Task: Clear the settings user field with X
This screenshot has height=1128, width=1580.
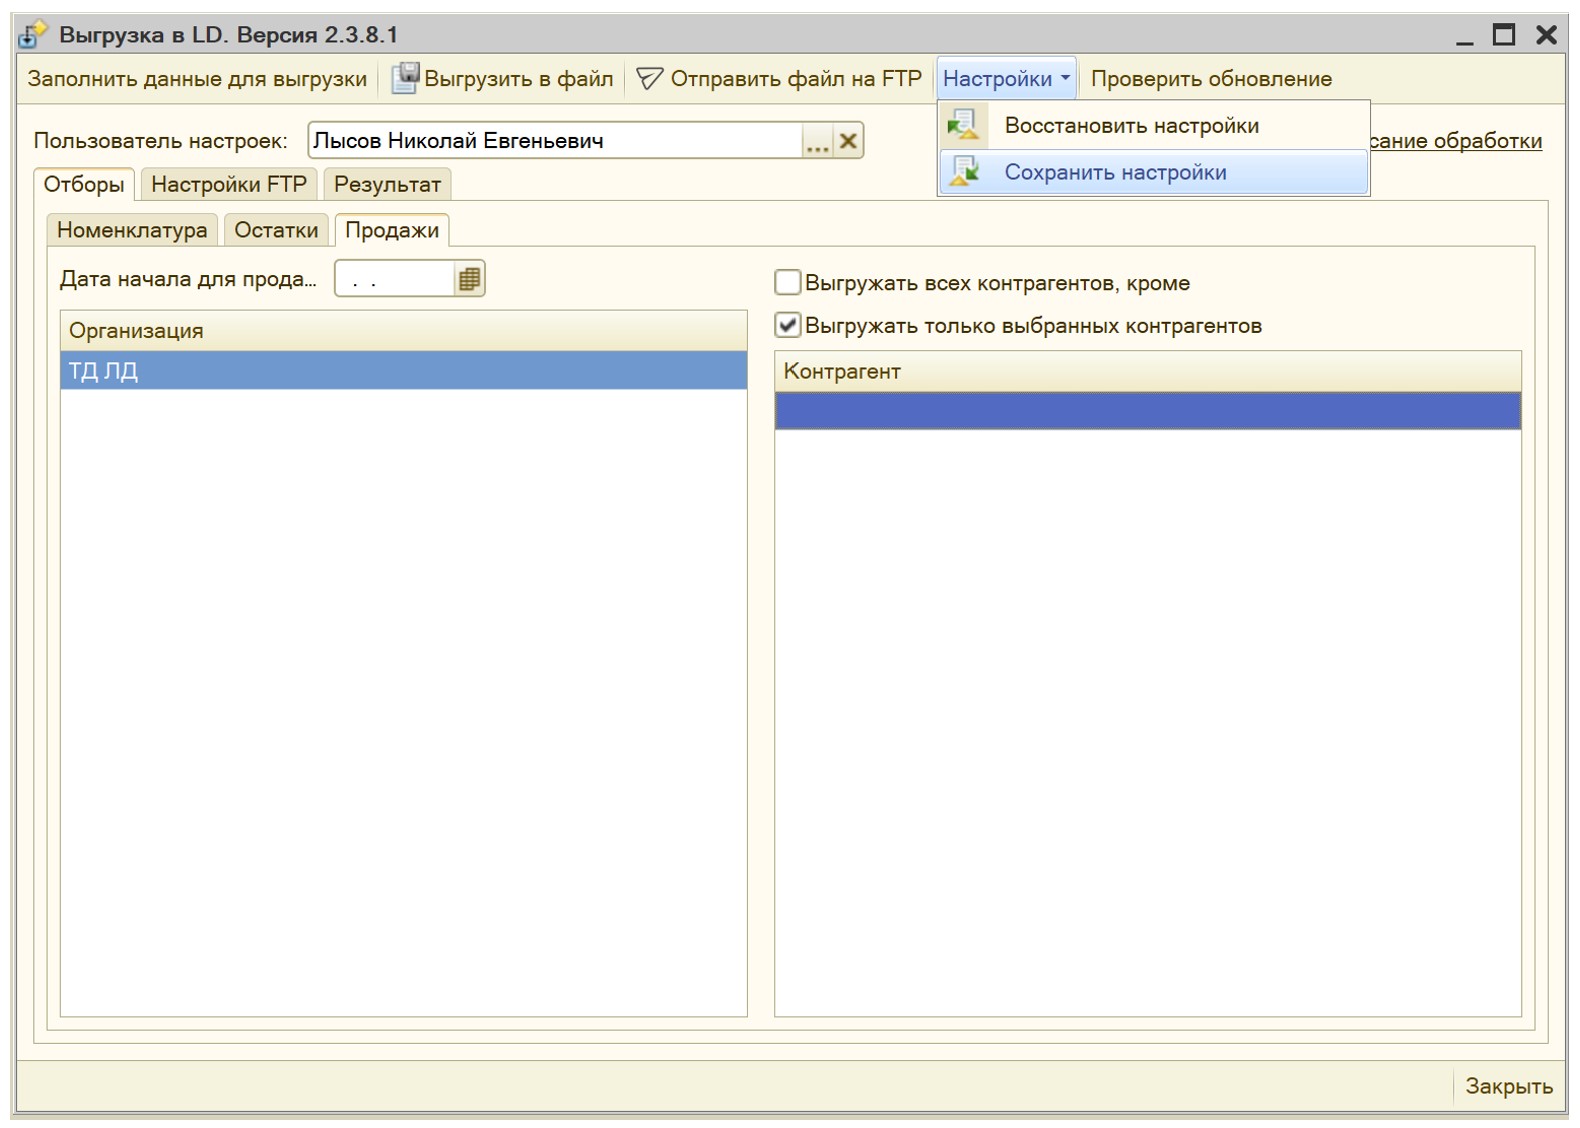Action: (848, 141)
